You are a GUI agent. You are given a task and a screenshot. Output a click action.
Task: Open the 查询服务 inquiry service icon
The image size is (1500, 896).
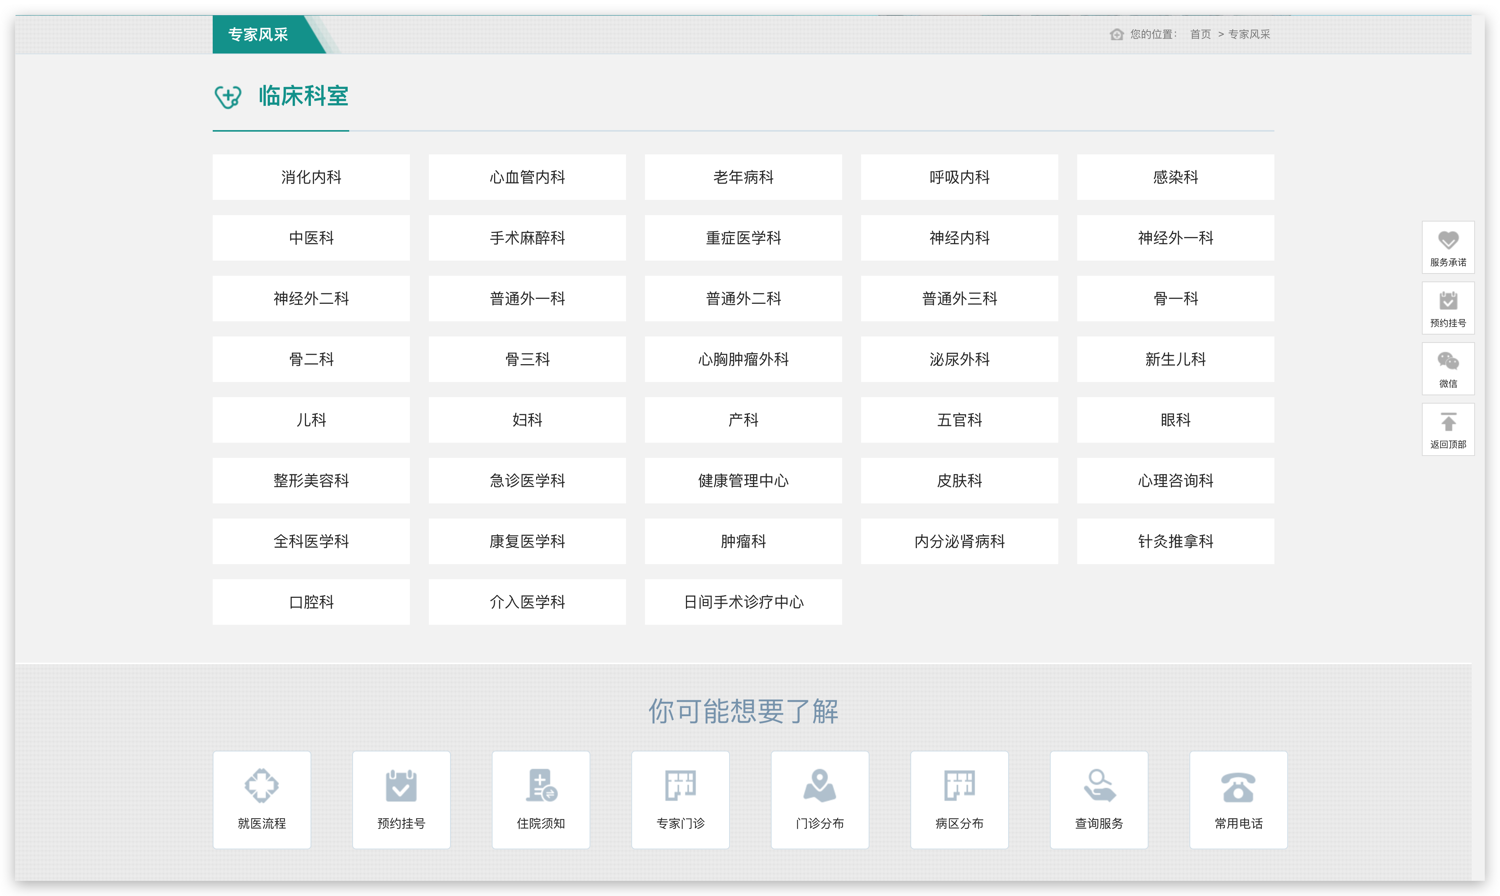[x=1098, y=799]
